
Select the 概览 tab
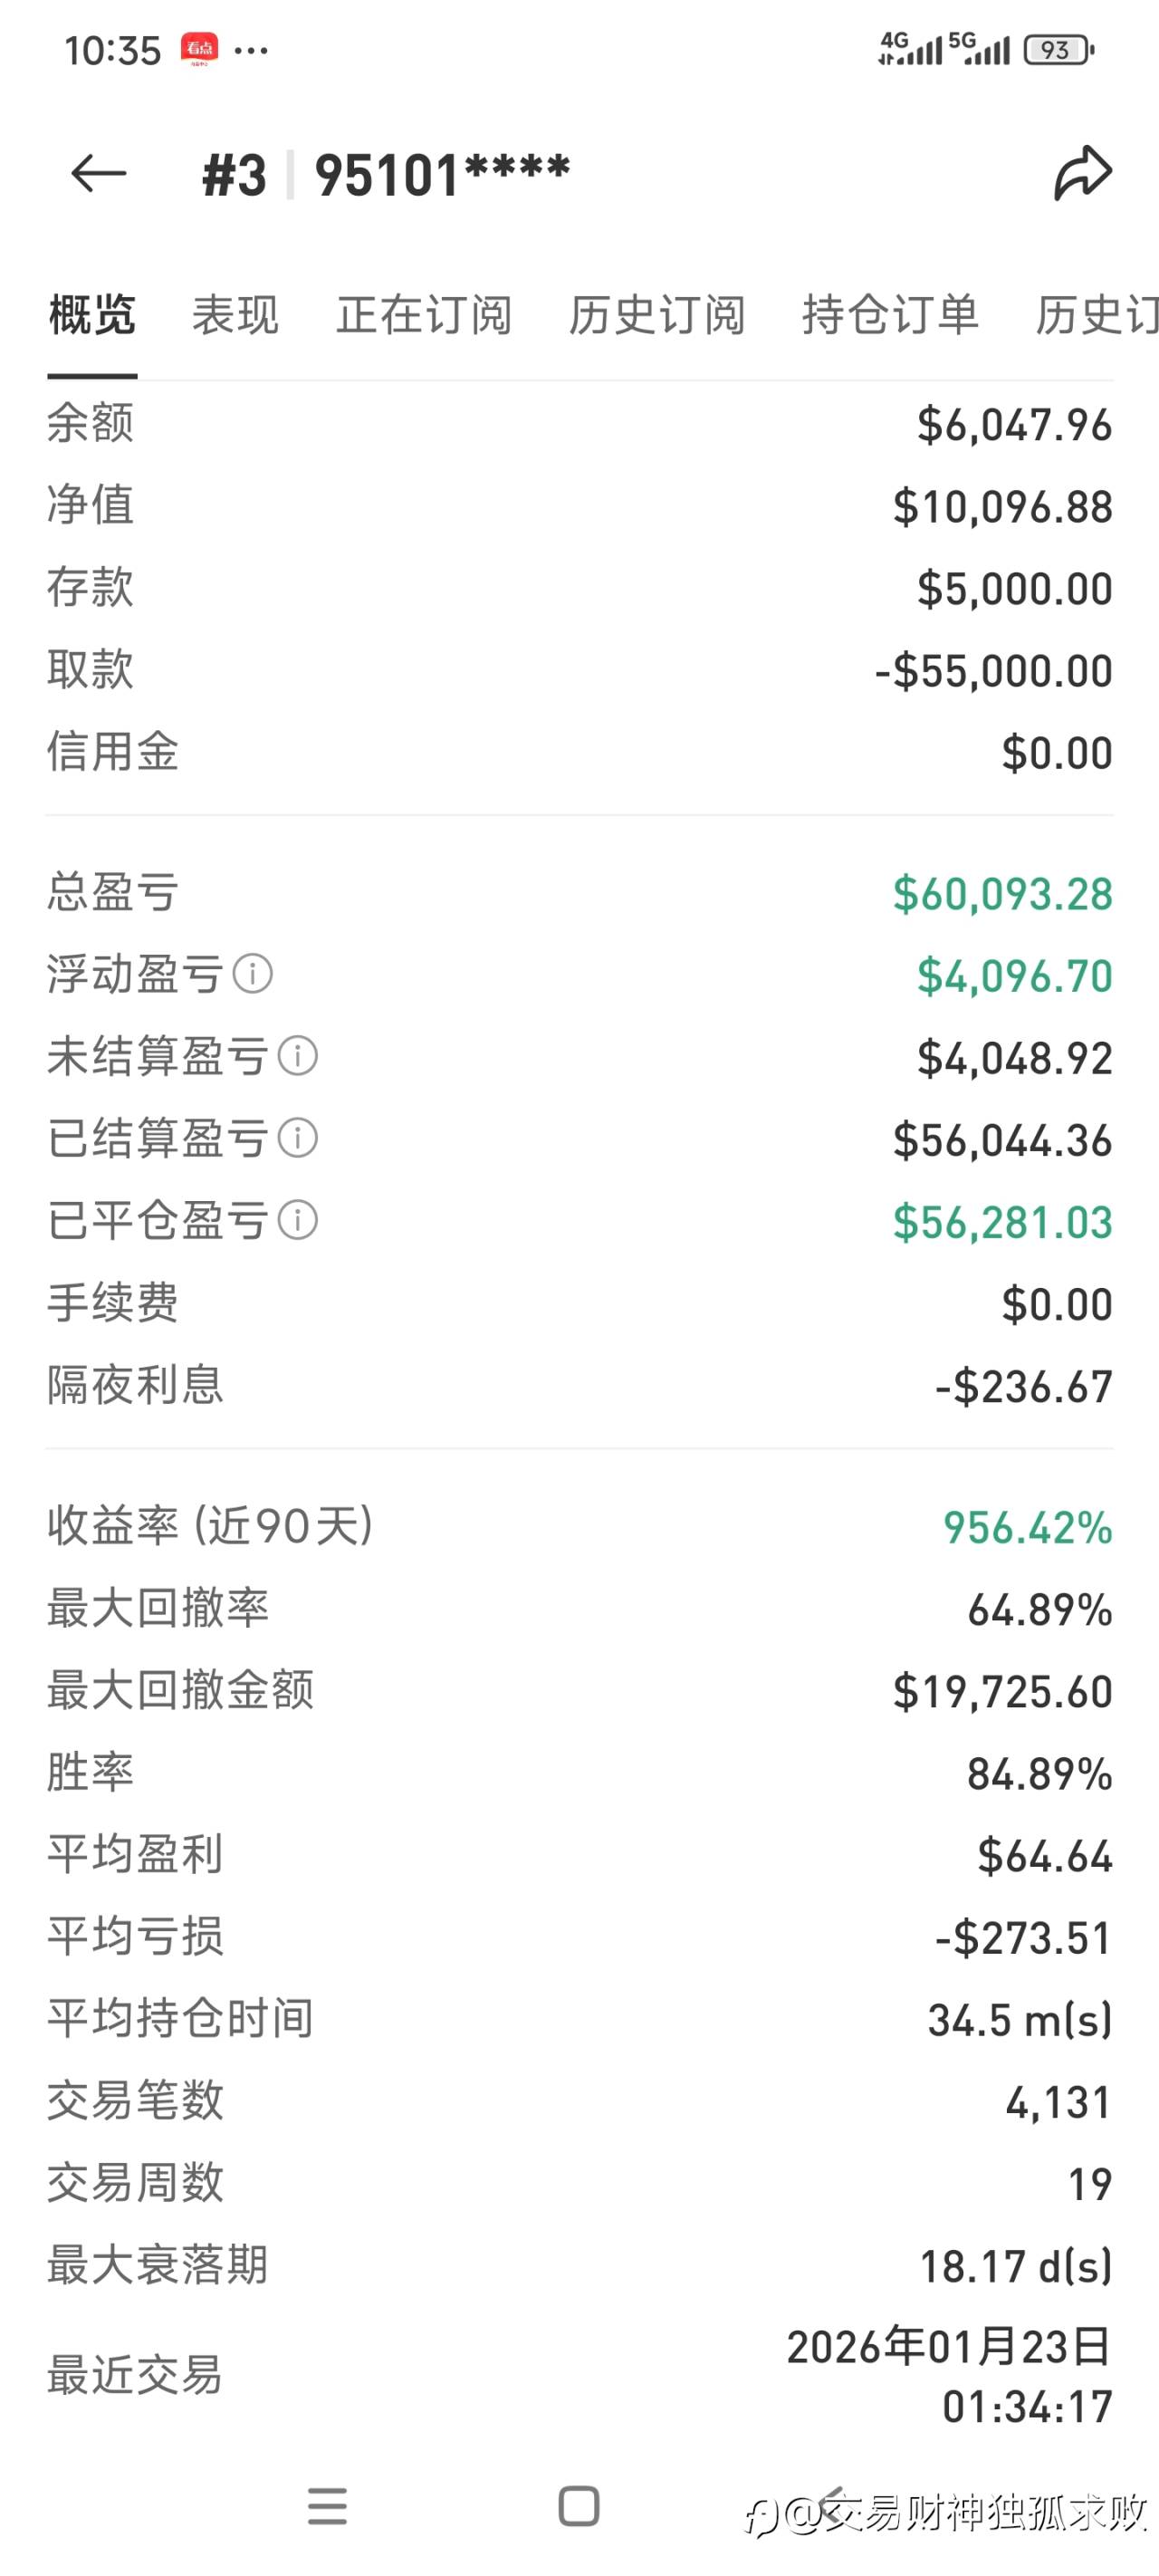pyautogui.click(x=92, y=315)
